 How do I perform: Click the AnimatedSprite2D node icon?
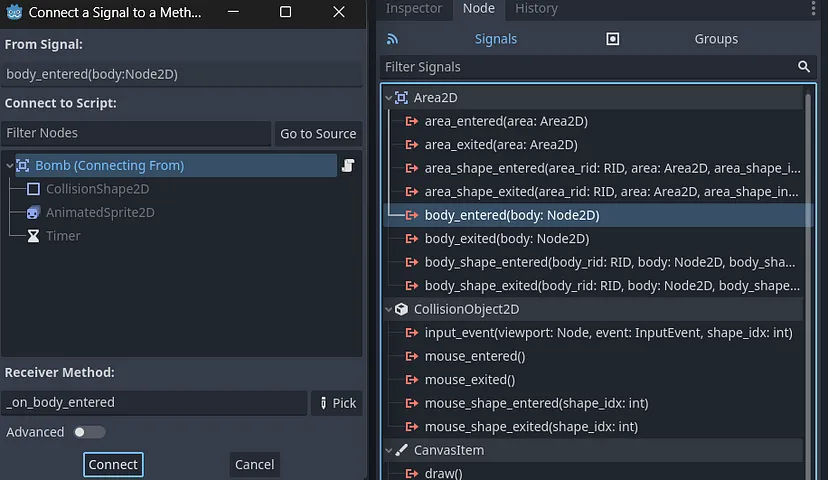point(33,212)
